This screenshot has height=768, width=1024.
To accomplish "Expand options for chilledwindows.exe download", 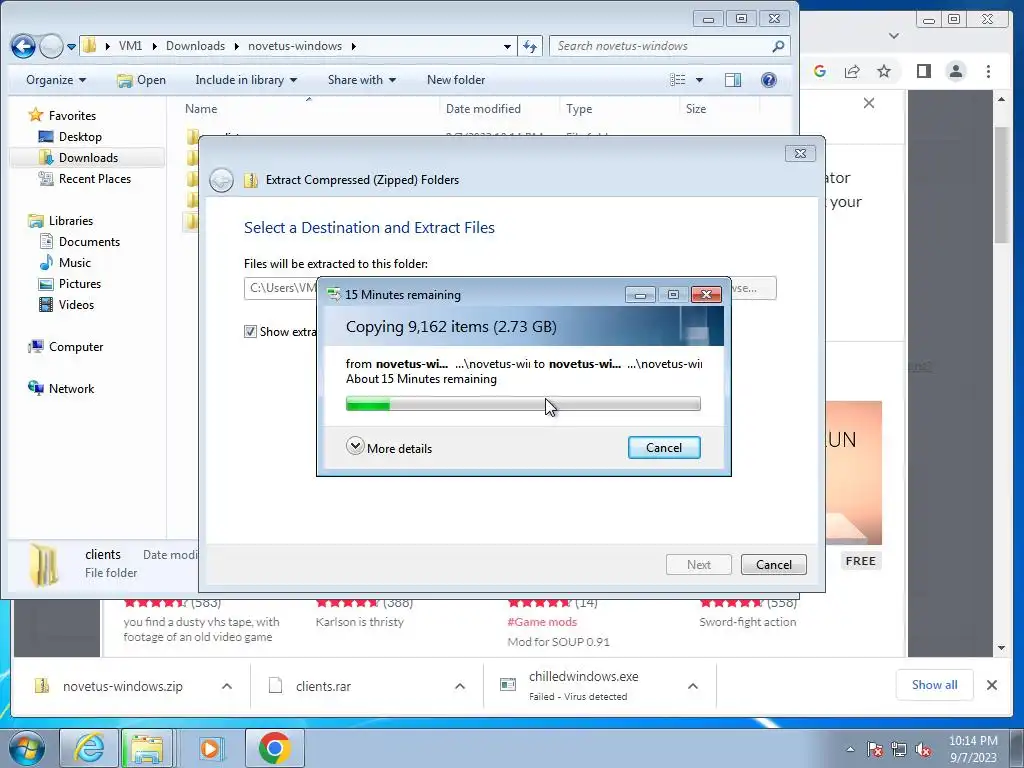I will pyautogui.click(x=693, y=686).
